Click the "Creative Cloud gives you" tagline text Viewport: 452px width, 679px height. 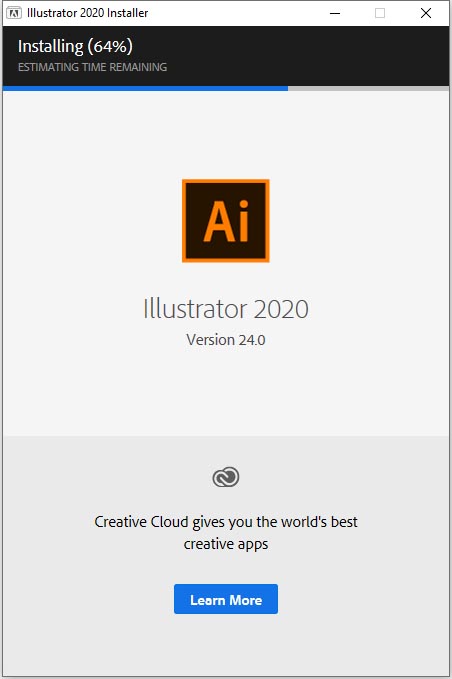coord(226,533)
